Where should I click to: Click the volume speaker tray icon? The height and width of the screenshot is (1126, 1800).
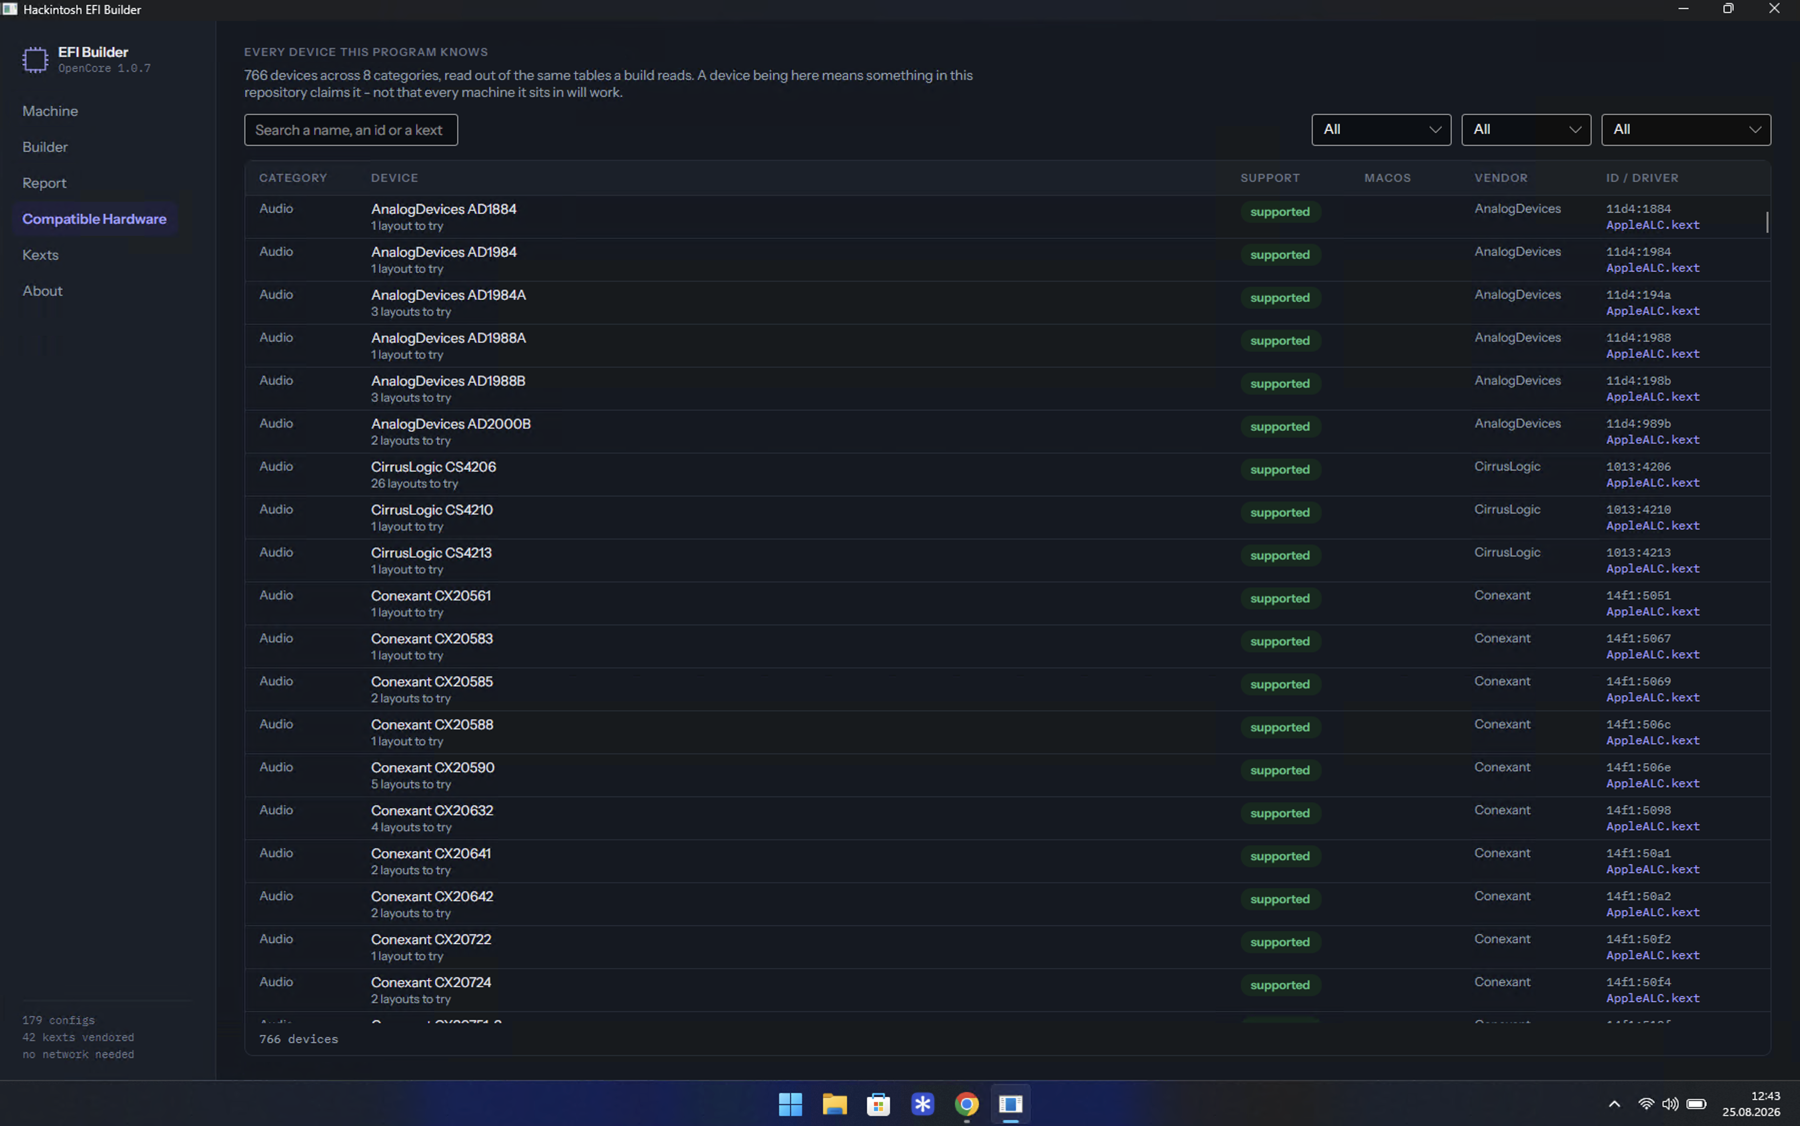(1670, 1104)
